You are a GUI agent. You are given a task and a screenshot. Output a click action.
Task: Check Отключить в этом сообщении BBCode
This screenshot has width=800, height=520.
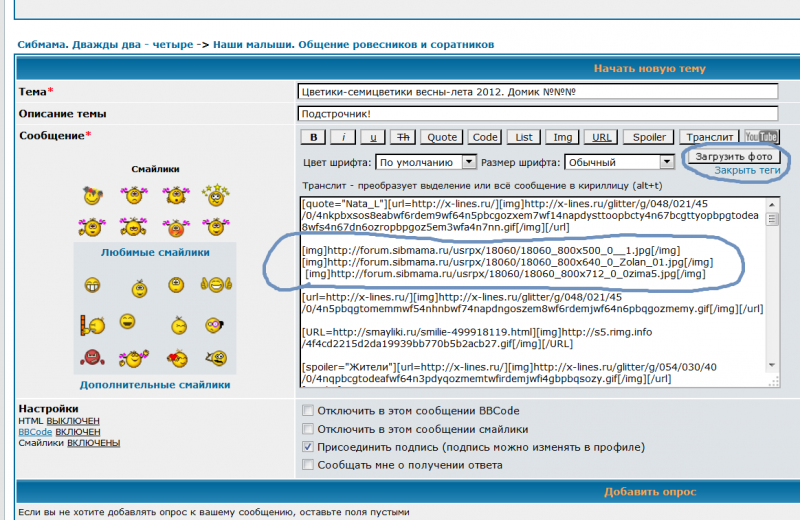[308, 411]
